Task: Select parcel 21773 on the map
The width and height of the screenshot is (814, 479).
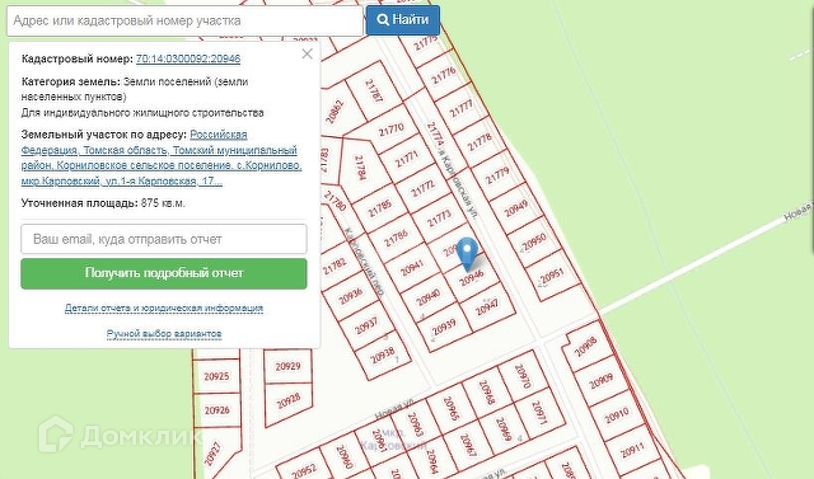Action: point(439,219)
